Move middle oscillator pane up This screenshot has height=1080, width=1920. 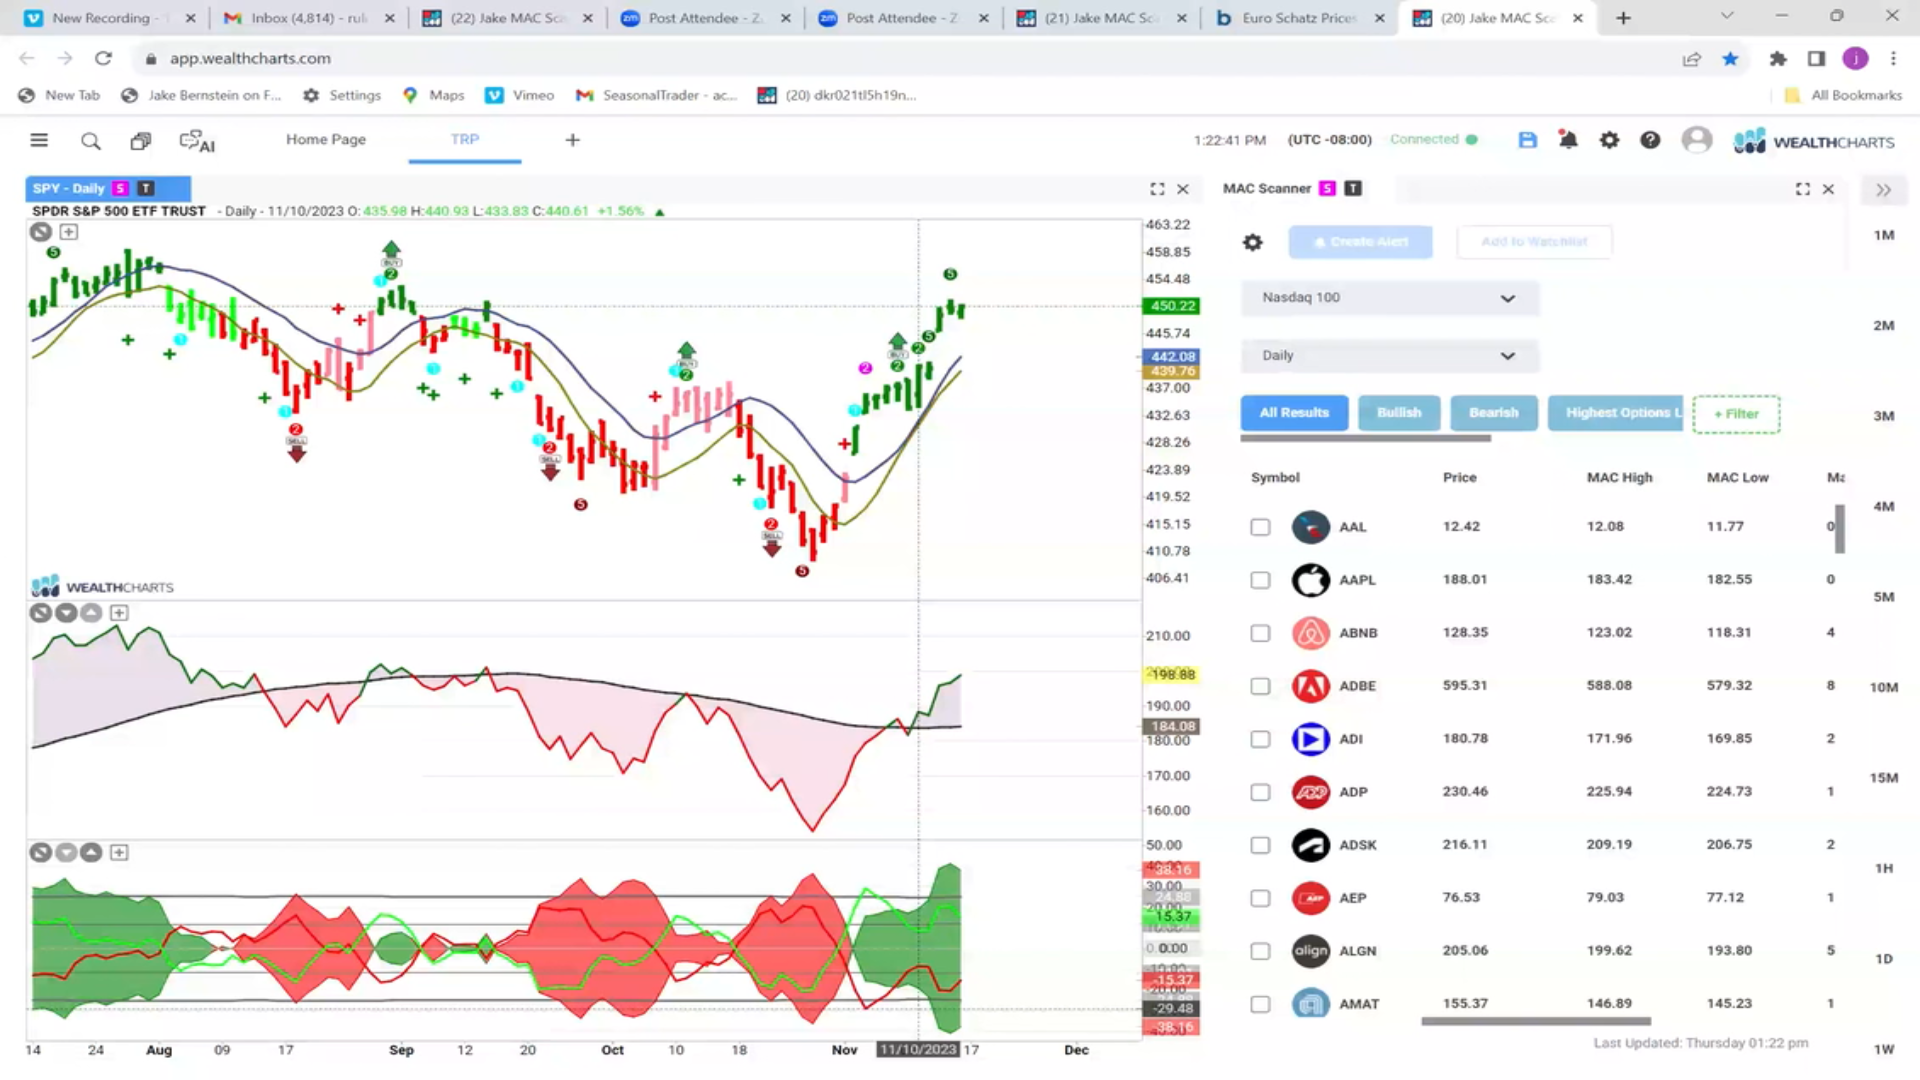click(x=91, y=613)
